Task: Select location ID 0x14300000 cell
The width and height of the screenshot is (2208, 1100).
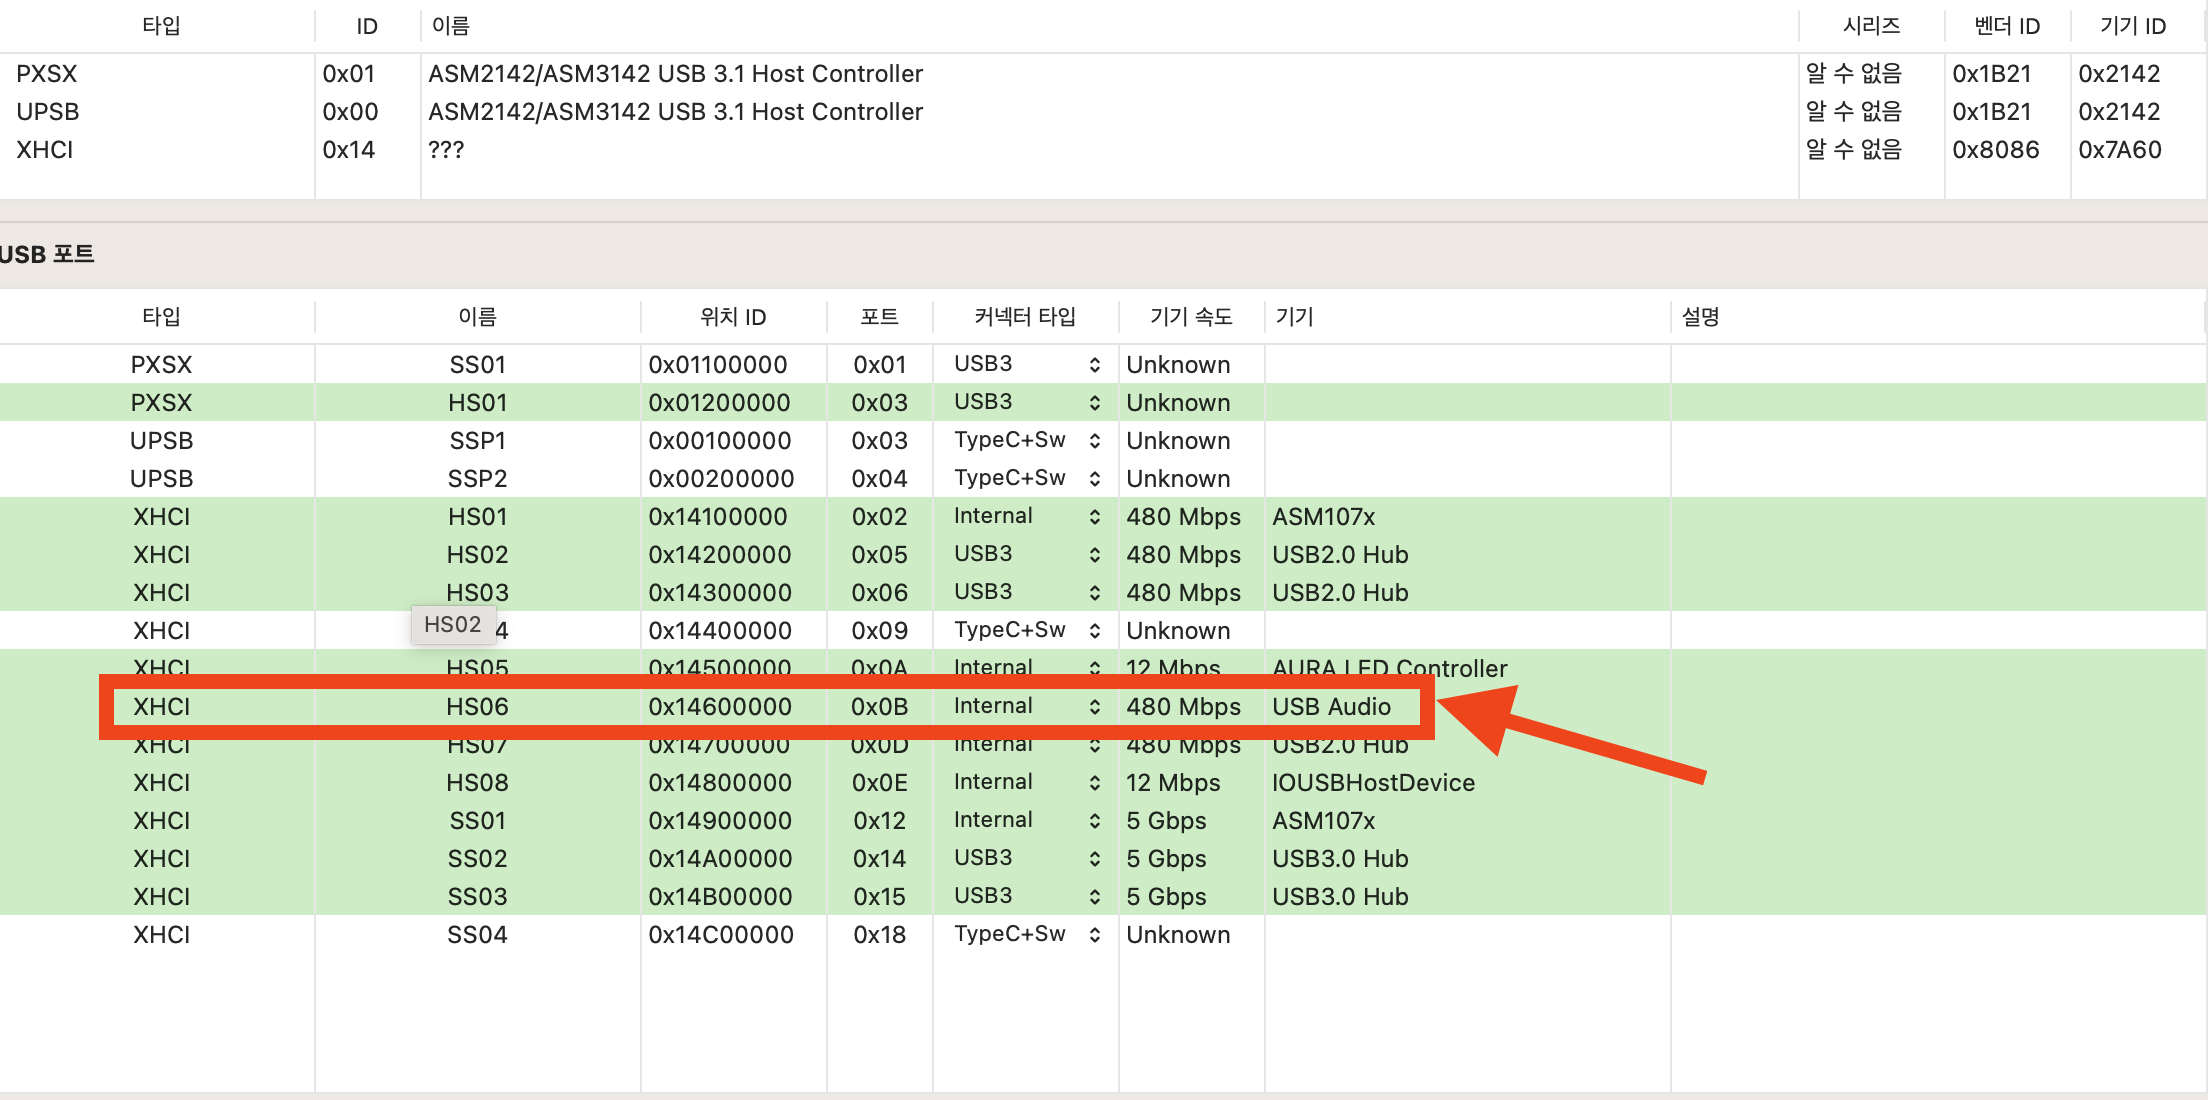Action: tap(720, 593)
